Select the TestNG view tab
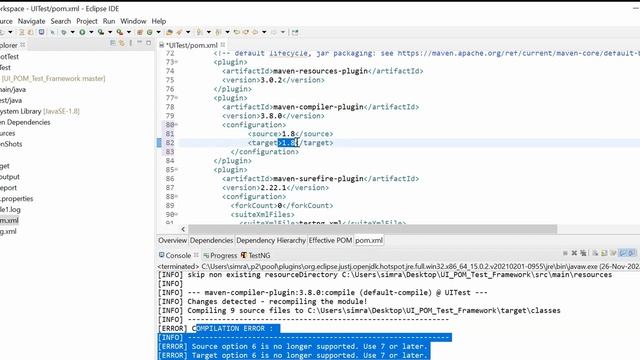Screen dimensions: 640x360 pos(256,256)
